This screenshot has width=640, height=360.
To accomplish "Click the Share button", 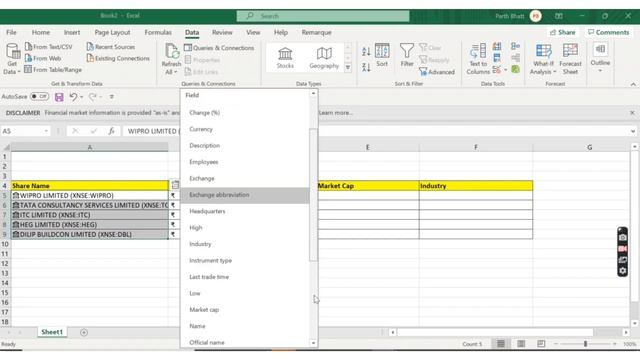I will coord(562,32).
